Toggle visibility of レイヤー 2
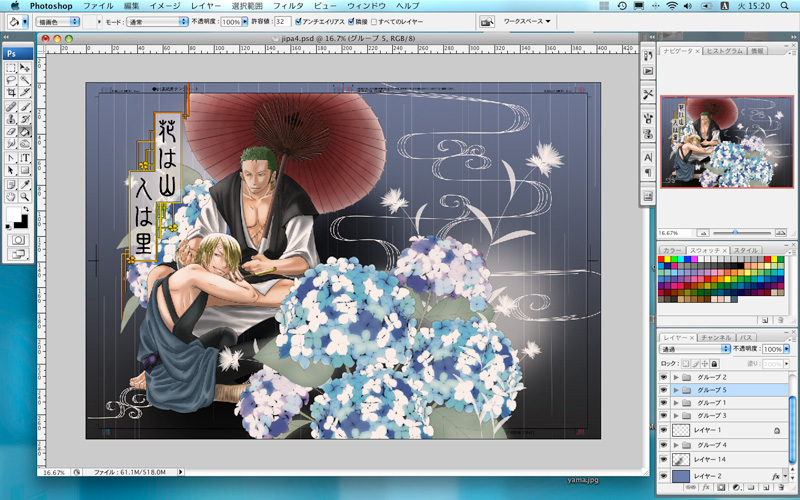800x500 pixels. [x=663, y=476]
